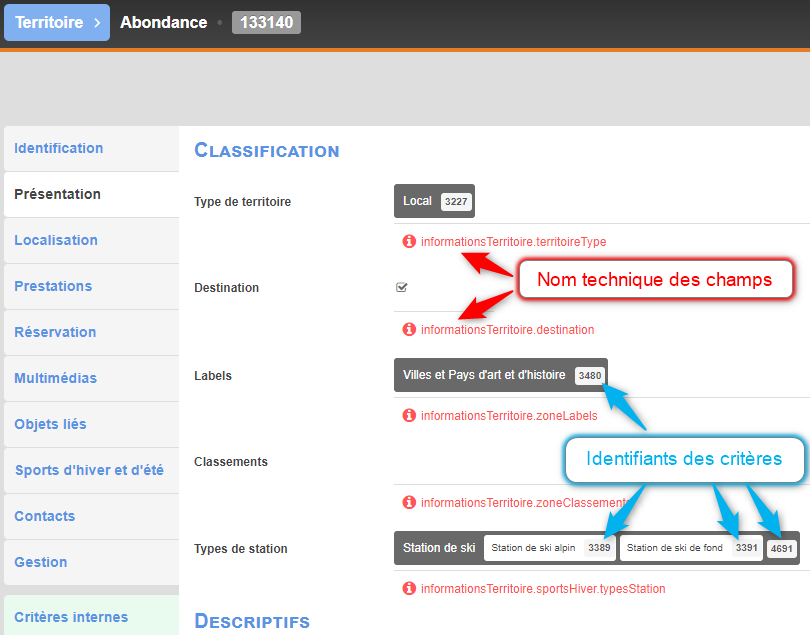
Task: Click info icon beside informationsTerritoire.zoneLabels
Action: [x=409, y=415]
